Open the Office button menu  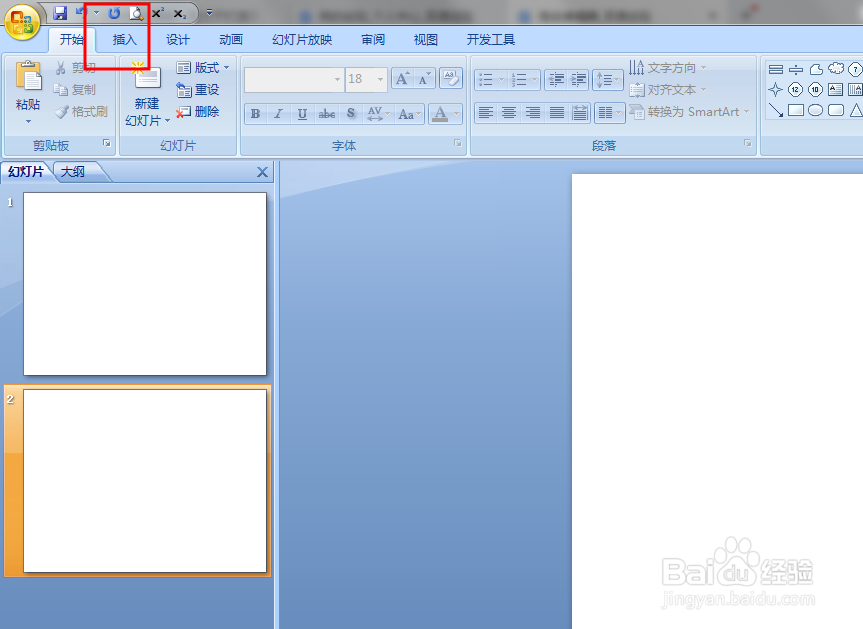coord(22,22)
